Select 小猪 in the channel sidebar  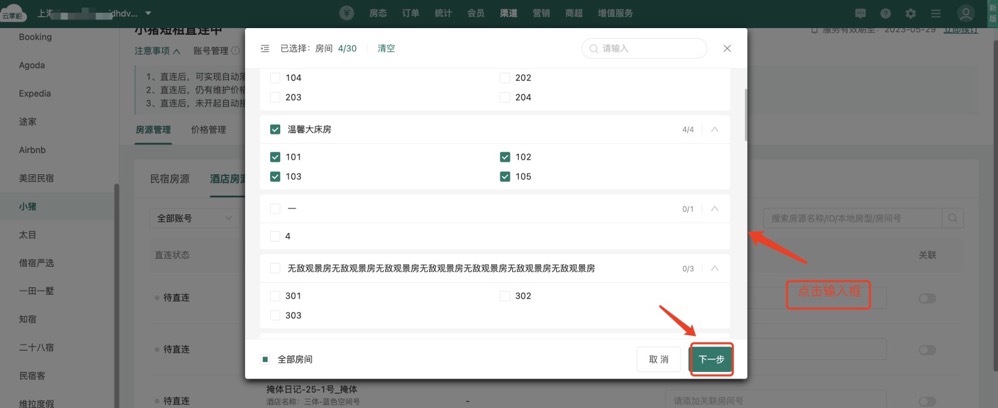click(28, 207)
